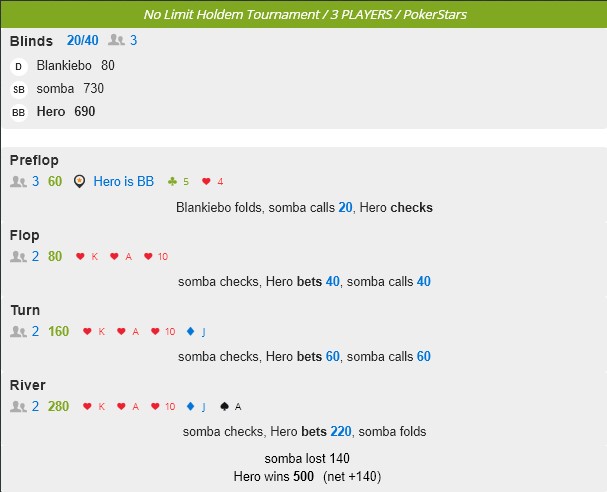
Task: Click the player count 2 in the Flop row
Action: [x=35, y=256]
